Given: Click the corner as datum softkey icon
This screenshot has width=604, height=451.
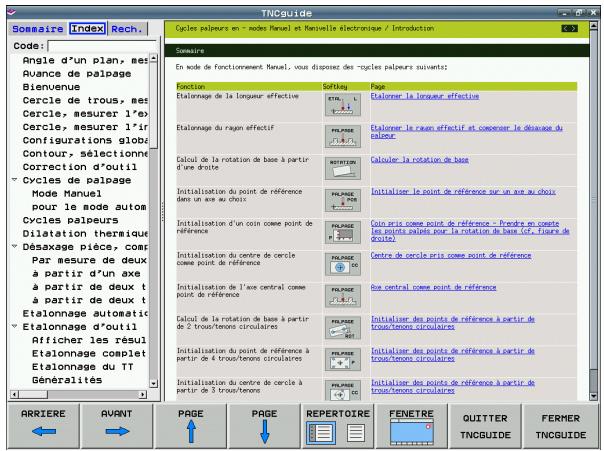Looking at the screenshot, I should (x=342, y=232).
